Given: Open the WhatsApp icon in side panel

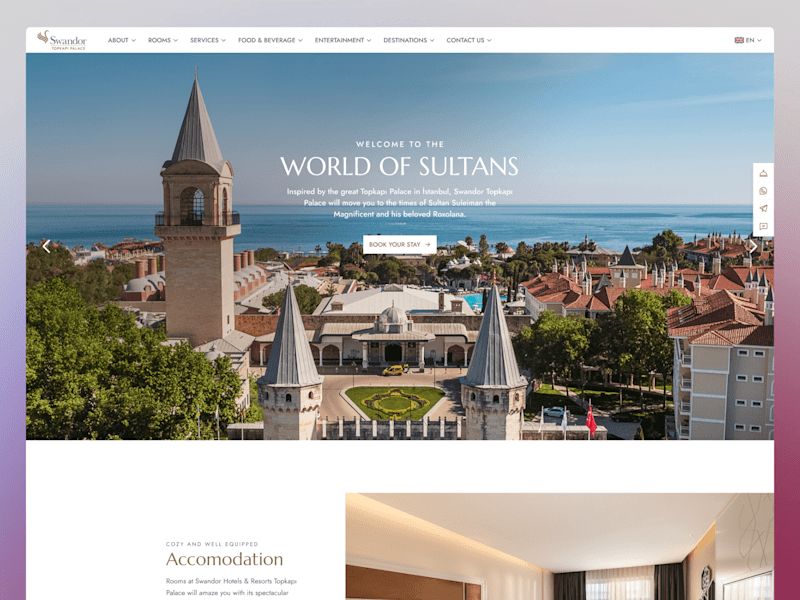Looking at the screenshot, I should [763, 191].
